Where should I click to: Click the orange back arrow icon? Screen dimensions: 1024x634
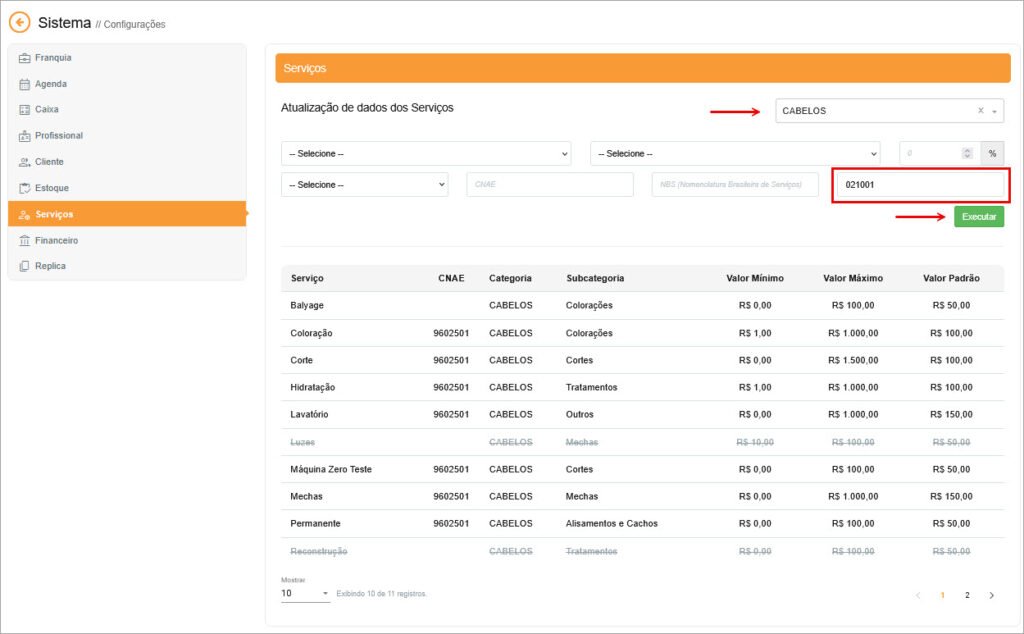(19, 22)
